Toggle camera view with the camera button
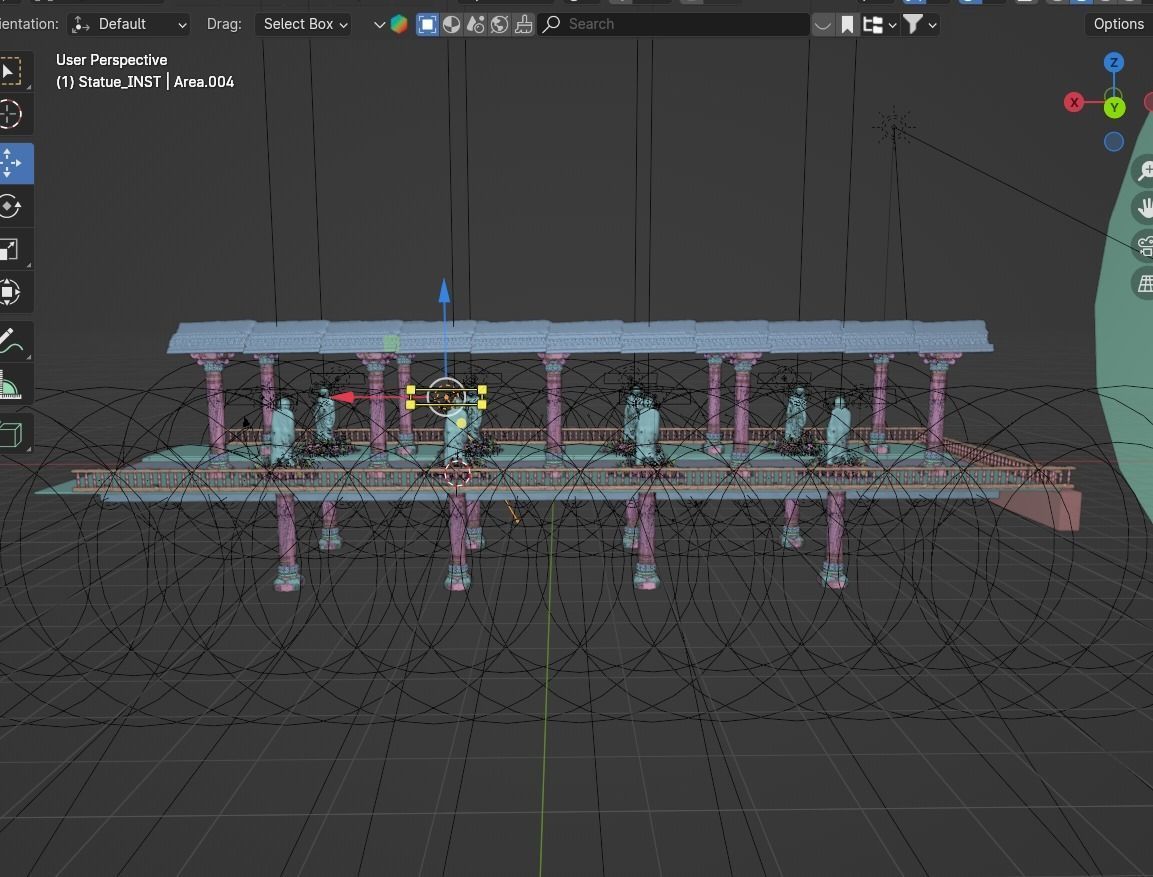 point(1143,246)
